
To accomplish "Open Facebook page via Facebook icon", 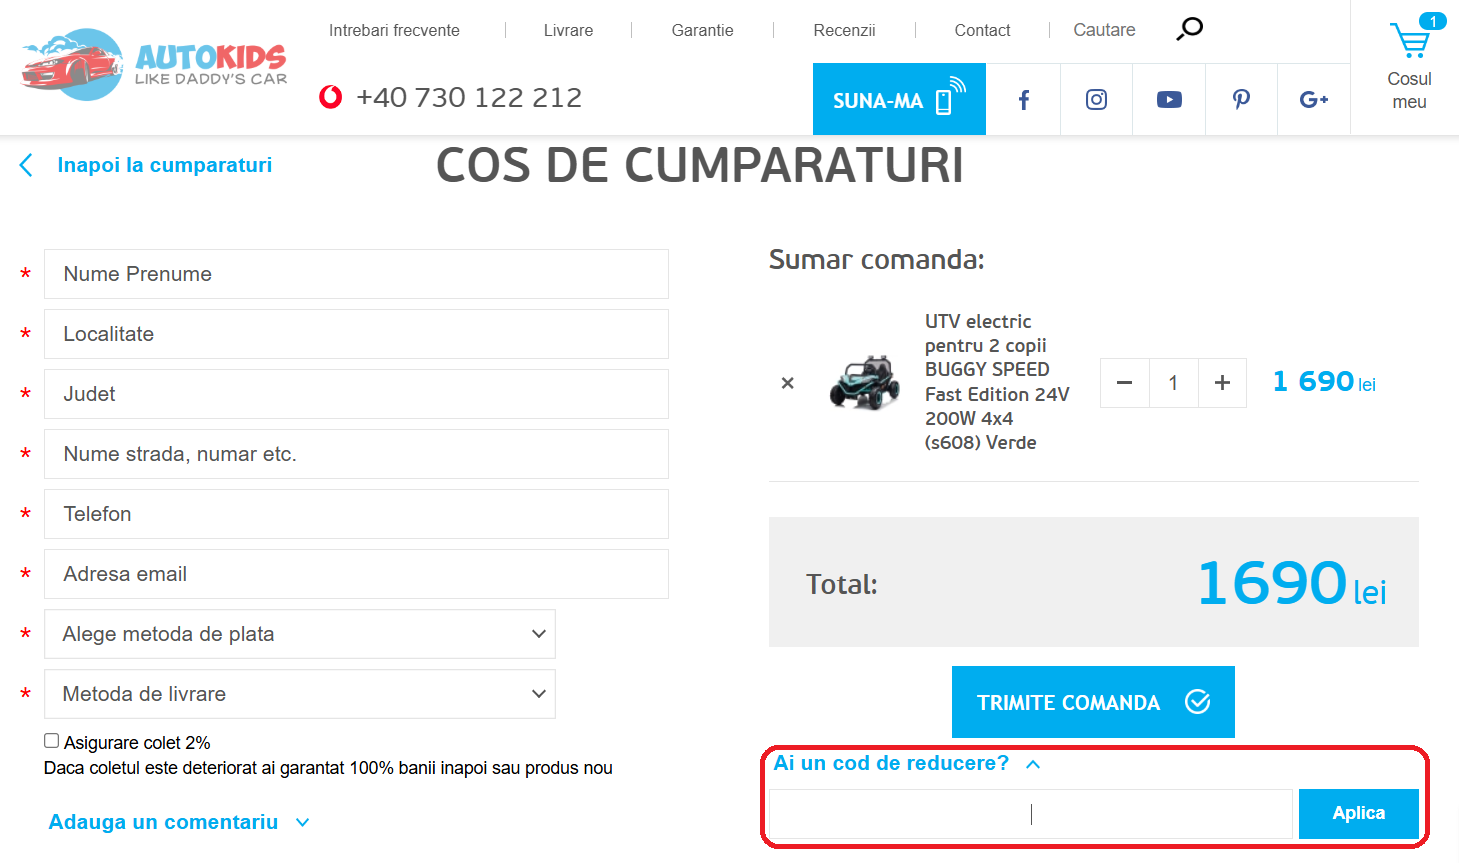I will 1023,99.
